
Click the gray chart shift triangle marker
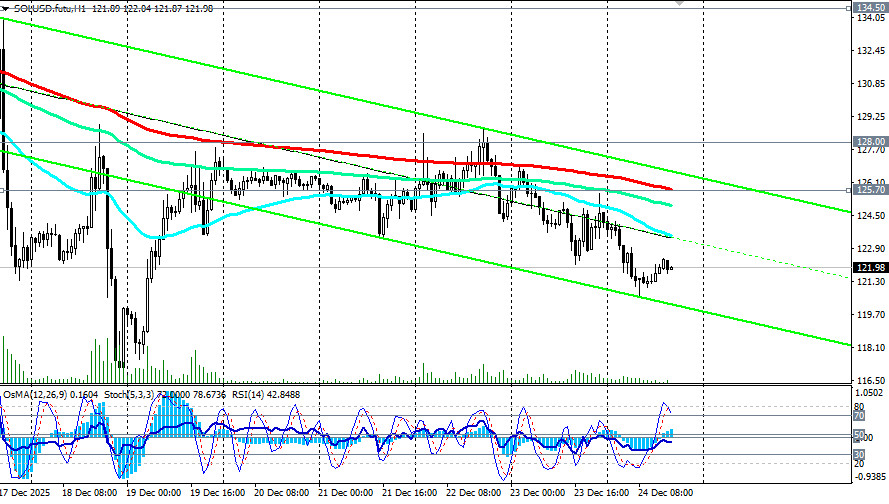pyautogui.click(x=681, y=4)
